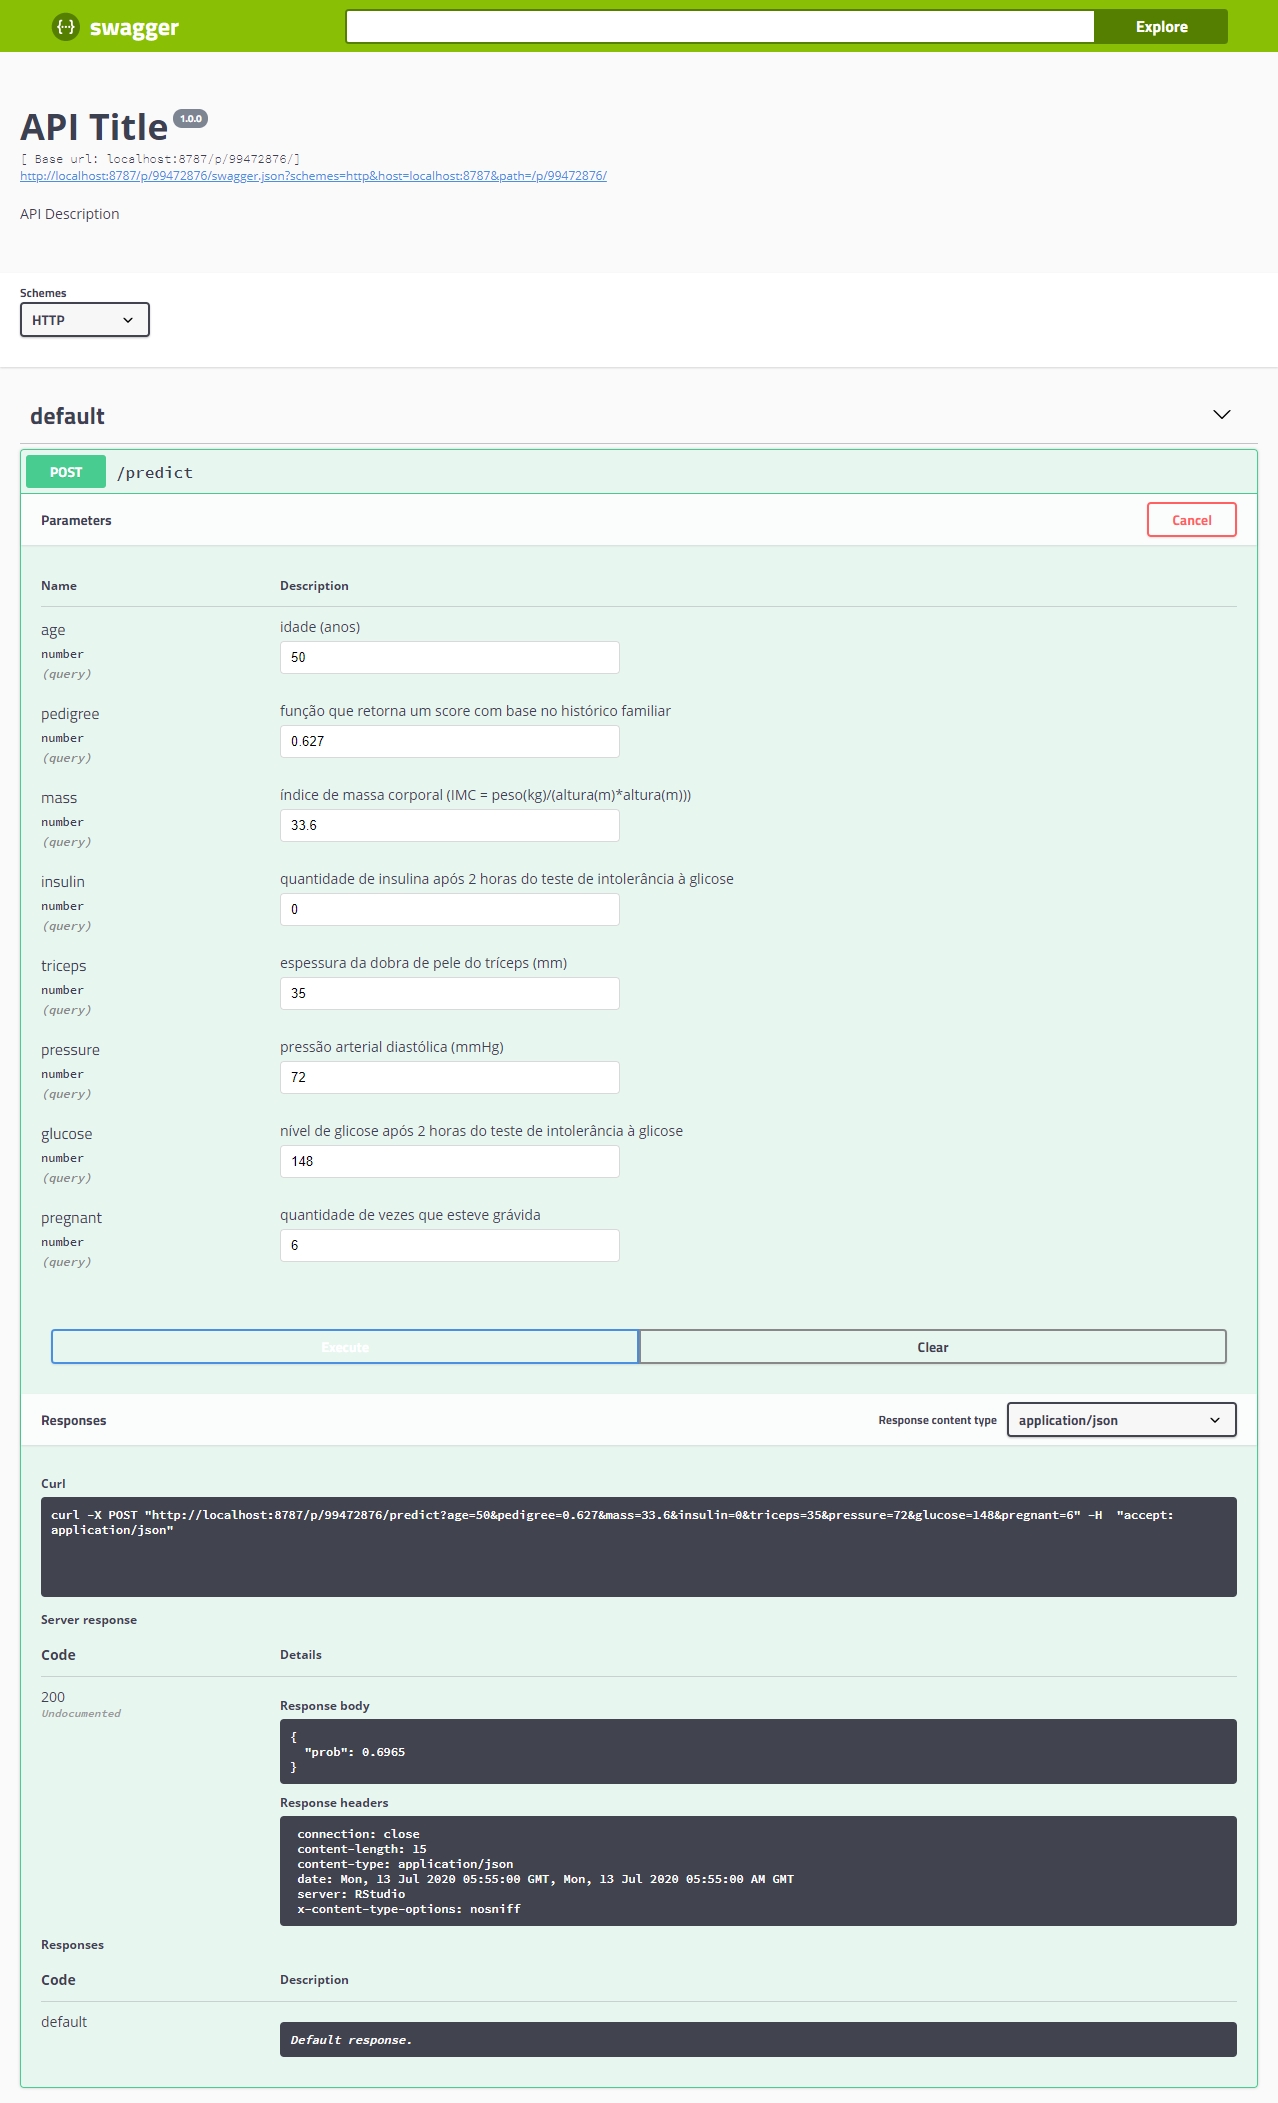
Task: Click the glucose input field
Action: (449, 1161)
